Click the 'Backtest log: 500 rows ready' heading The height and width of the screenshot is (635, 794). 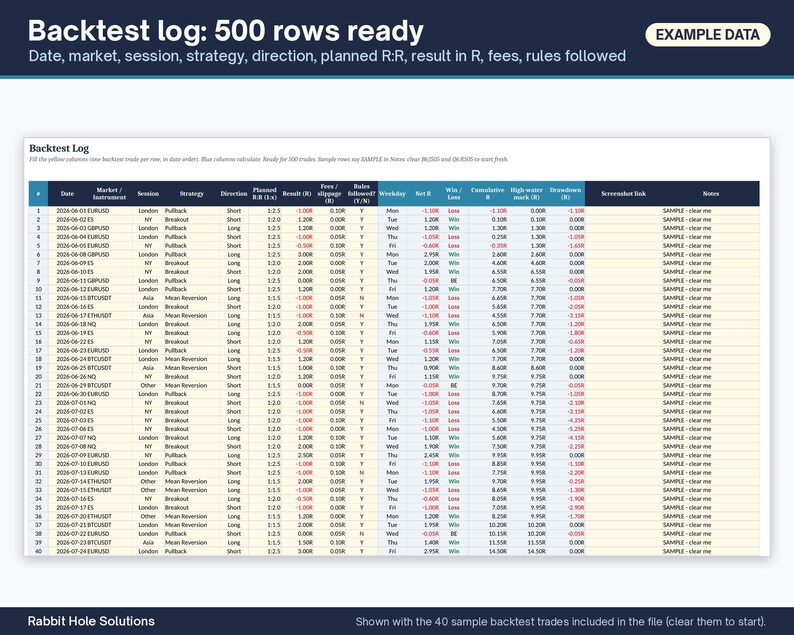(x=226, y=30)
